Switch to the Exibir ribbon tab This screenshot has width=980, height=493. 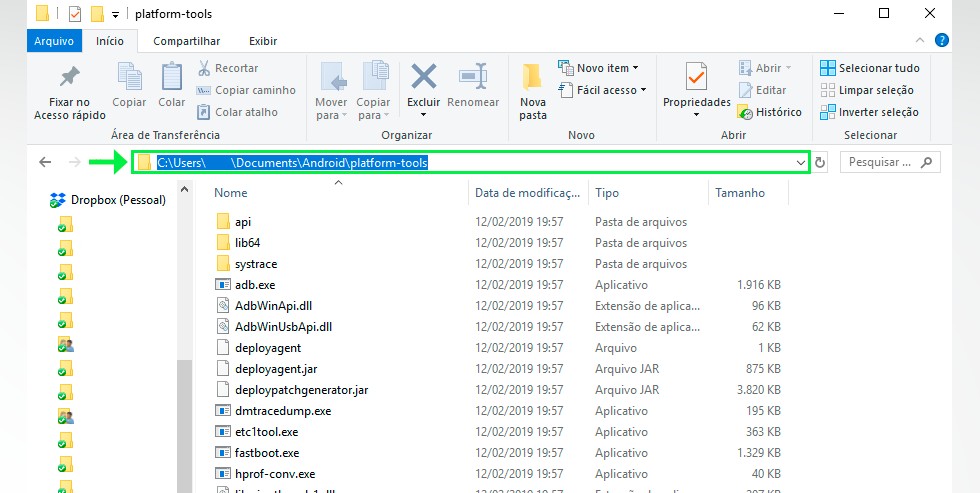[263, 41]
